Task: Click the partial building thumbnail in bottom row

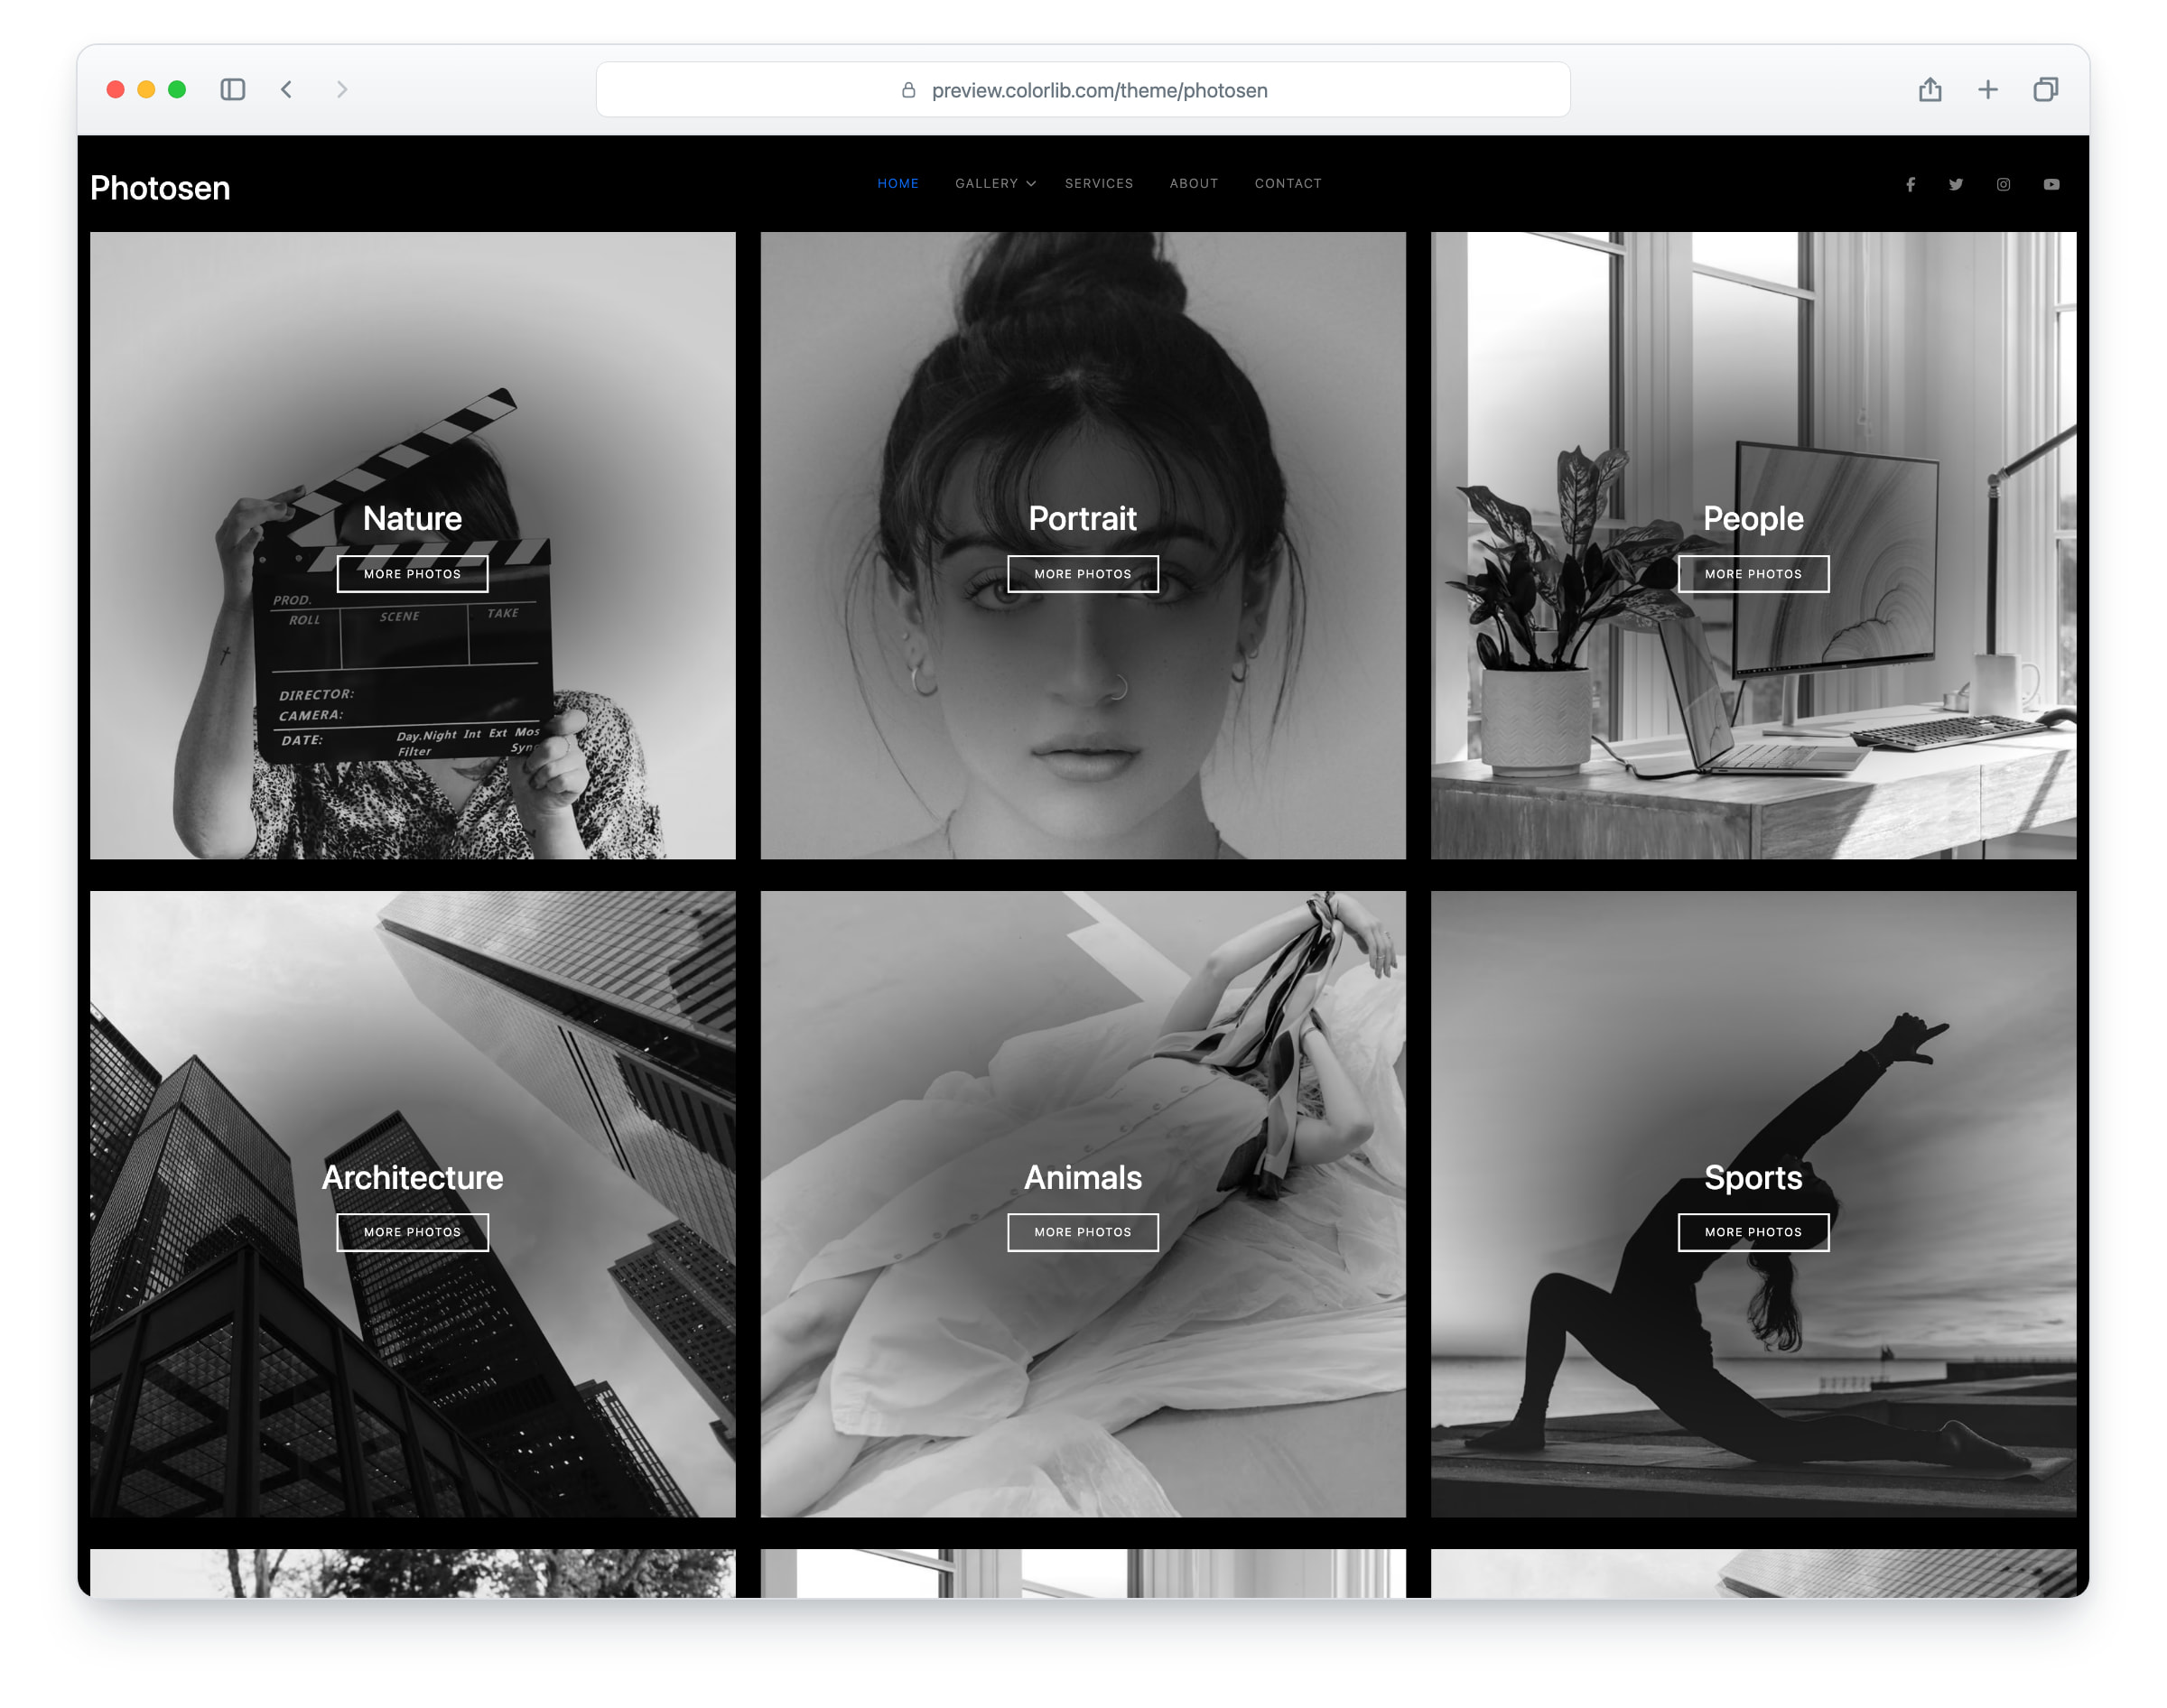Action: coord(1753,1573)
